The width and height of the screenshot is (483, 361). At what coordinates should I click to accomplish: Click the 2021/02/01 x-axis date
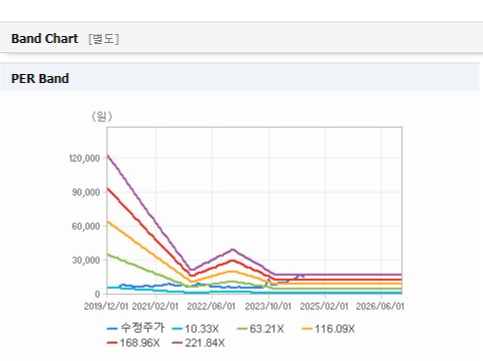[x=155, y=306]
